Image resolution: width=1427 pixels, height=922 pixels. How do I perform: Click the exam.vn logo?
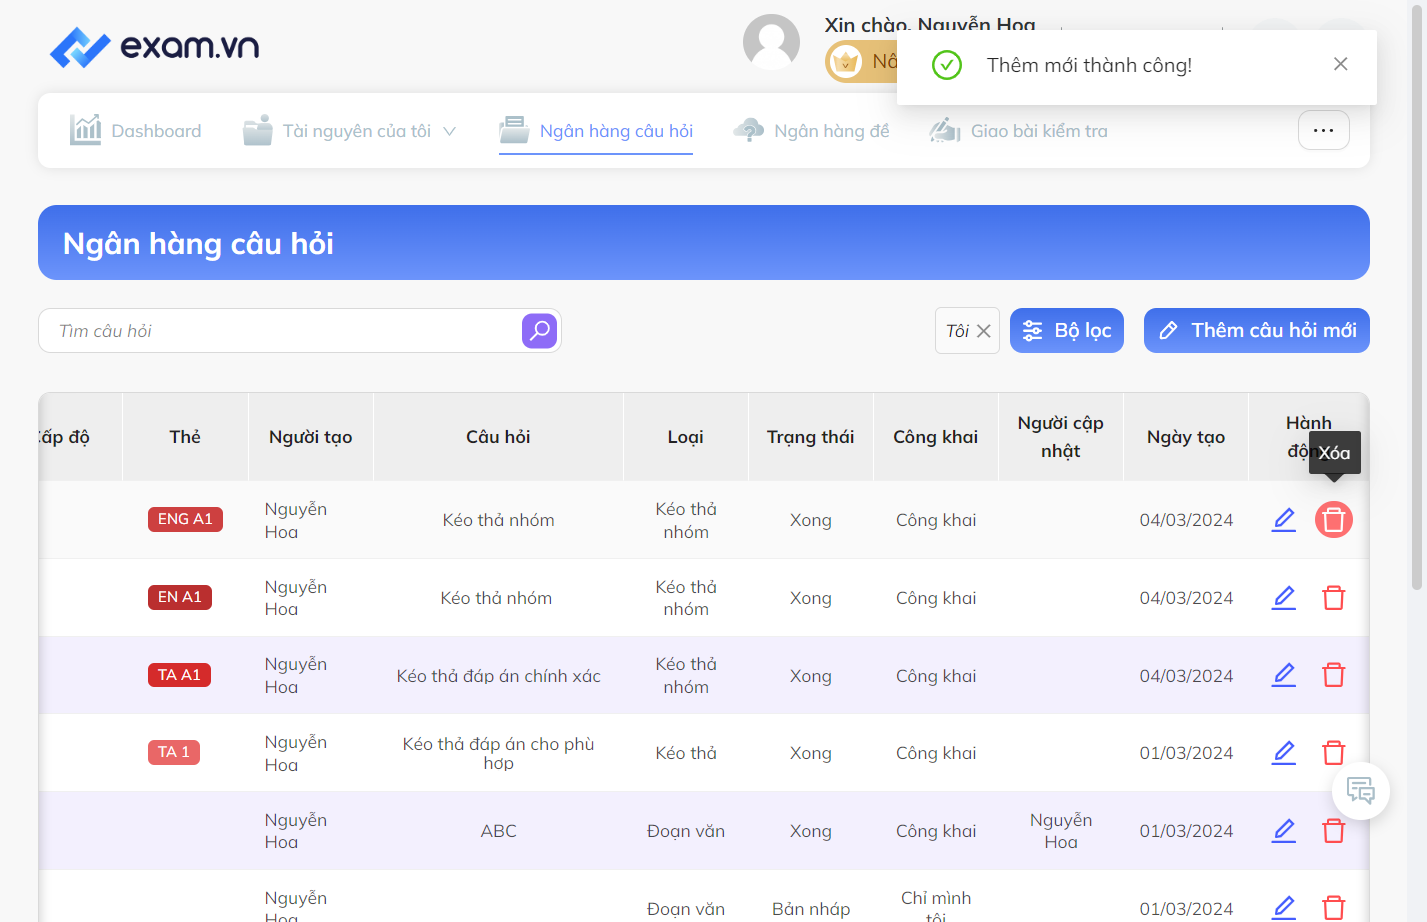pyautogui.click(x=155, y=46)
